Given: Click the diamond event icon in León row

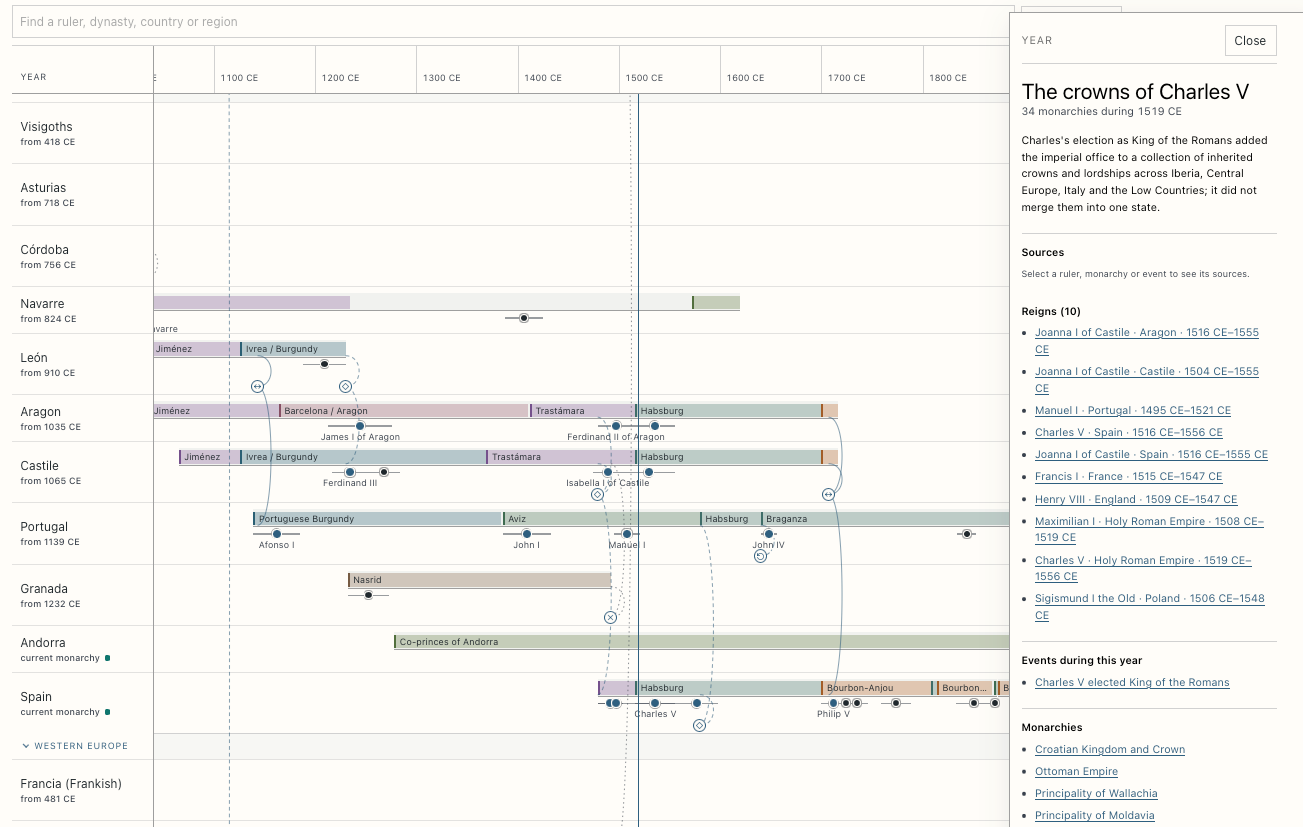Looking at the screenshot, I should point(346,386).
